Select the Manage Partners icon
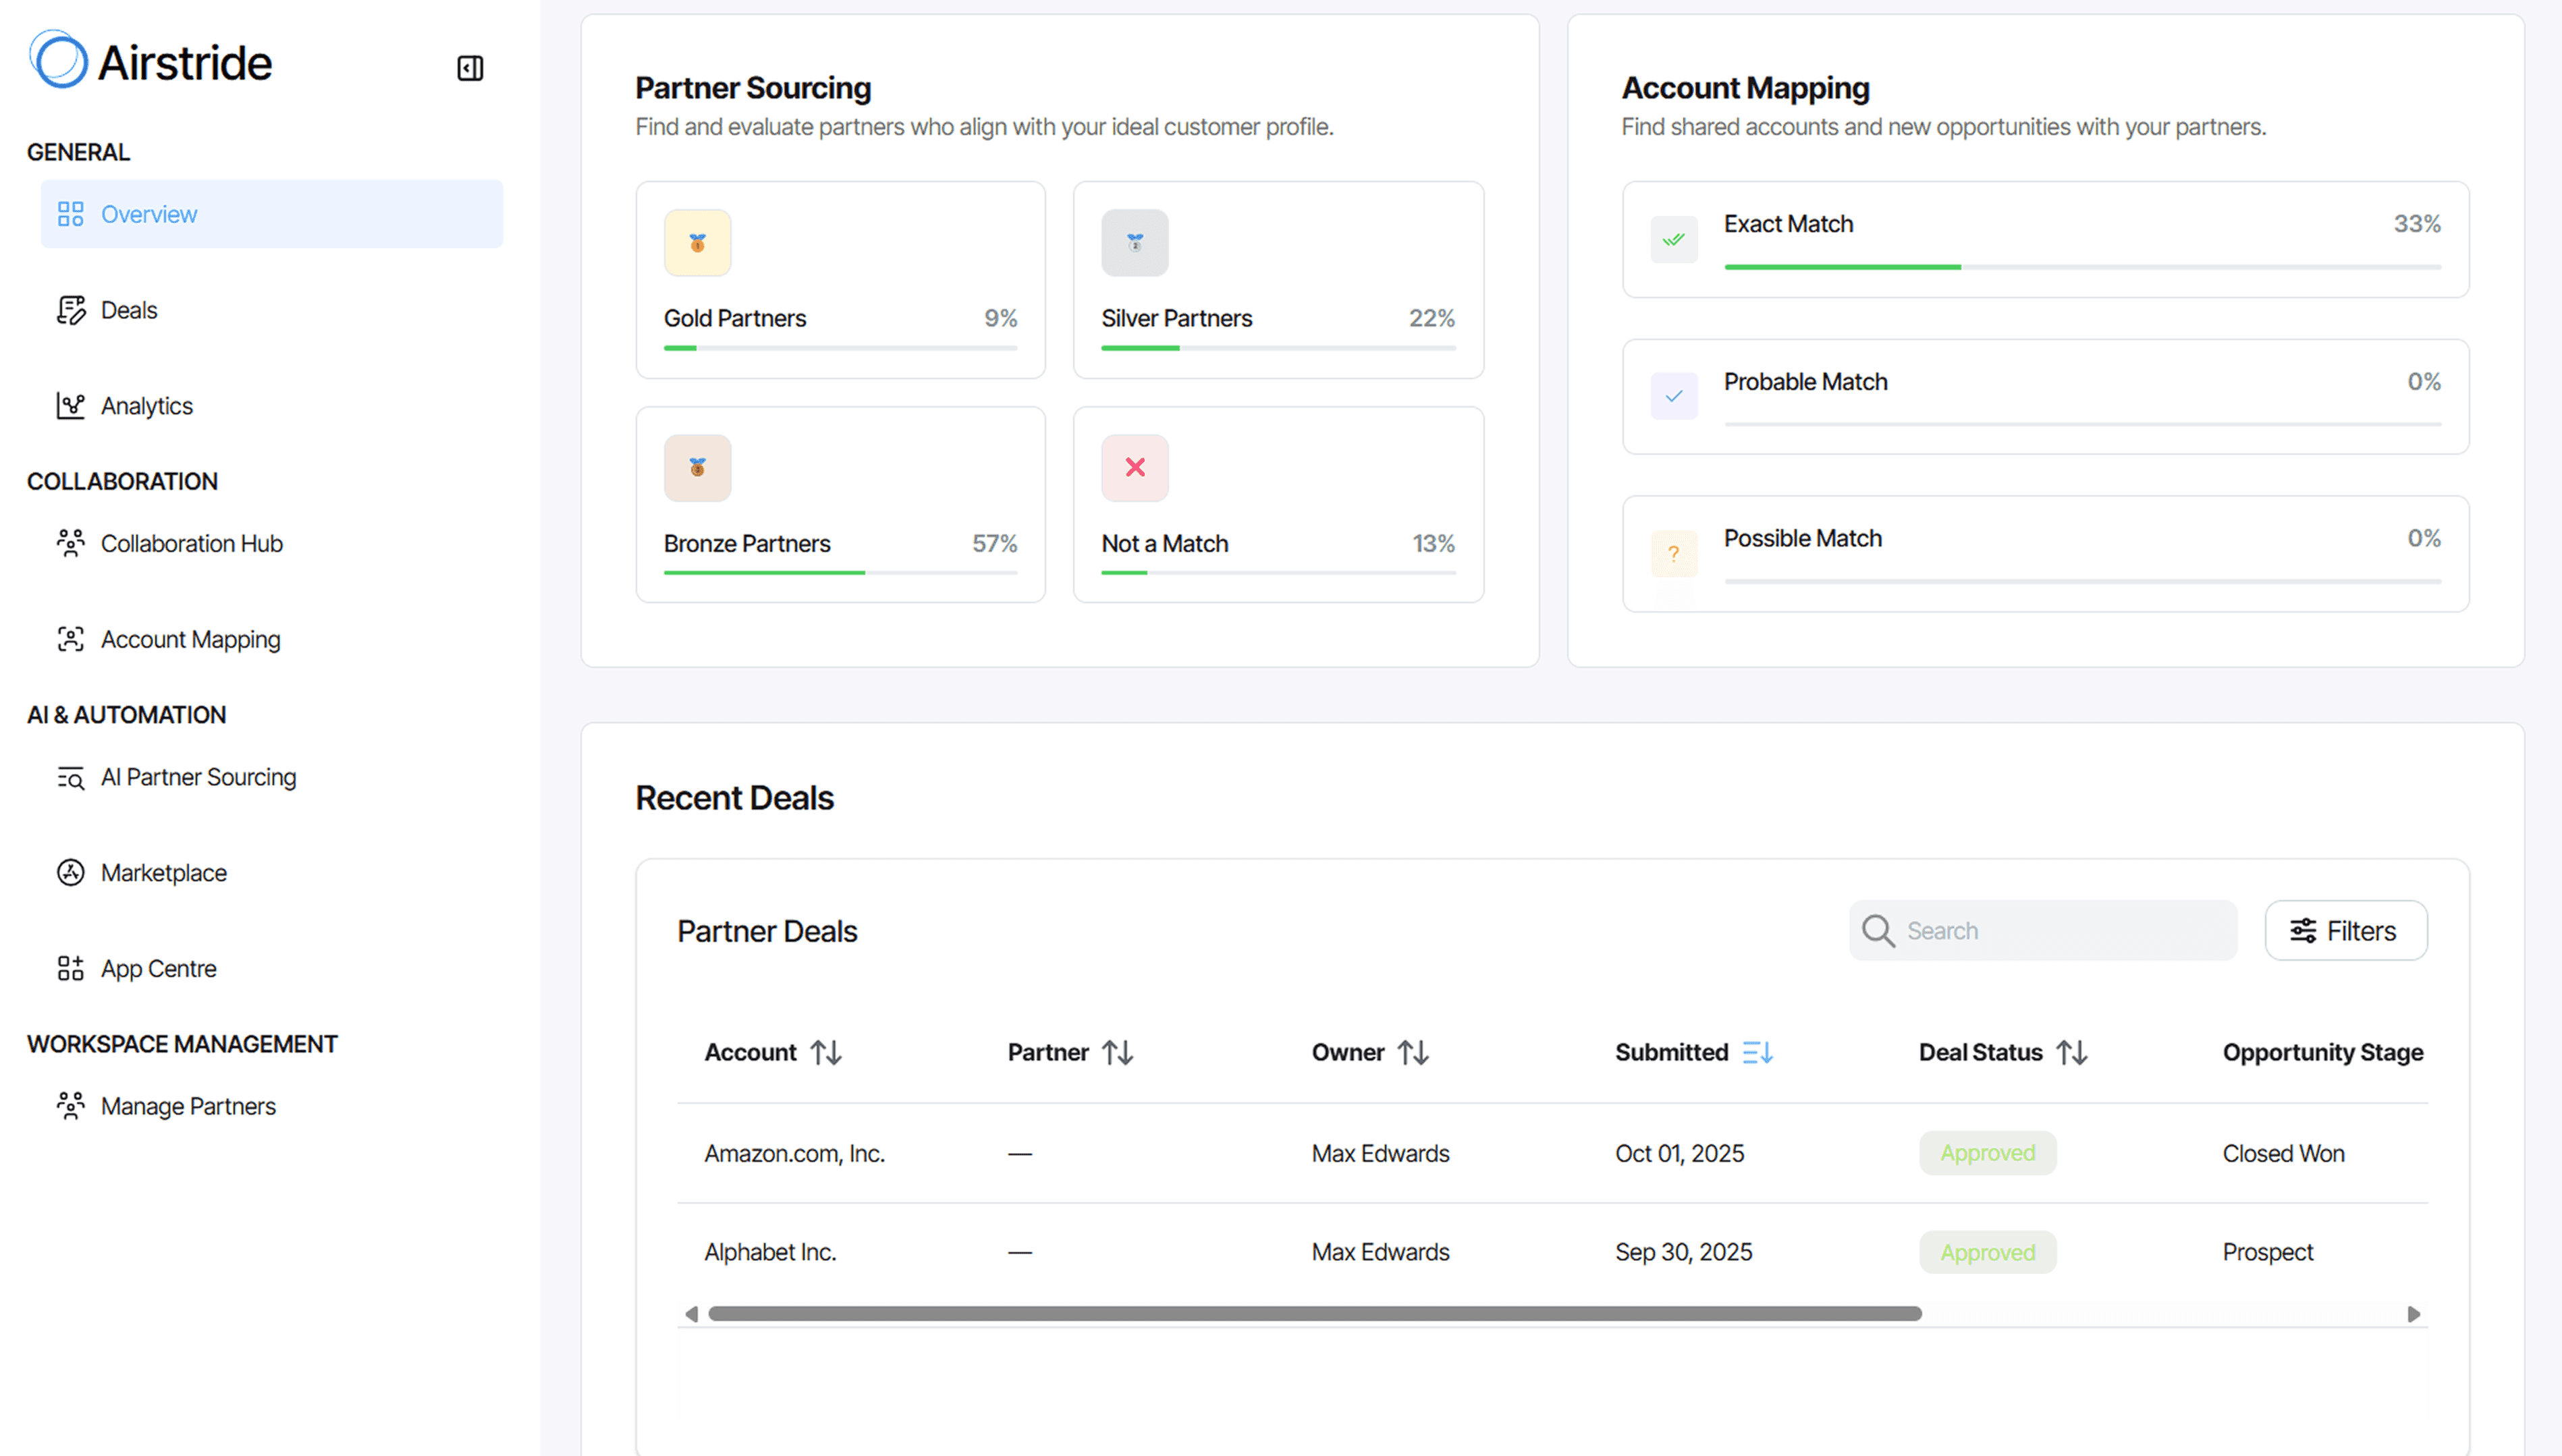This screenshot has height=1456, width=2562. tap(70, 1105)
